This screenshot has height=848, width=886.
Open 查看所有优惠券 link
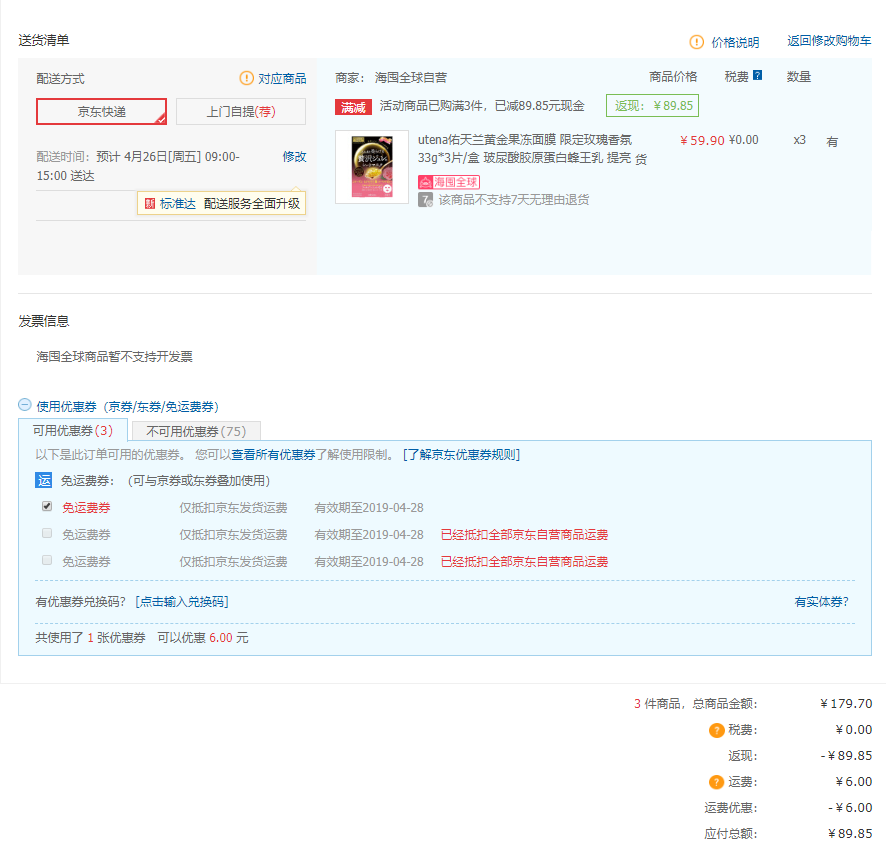point(273,455)
